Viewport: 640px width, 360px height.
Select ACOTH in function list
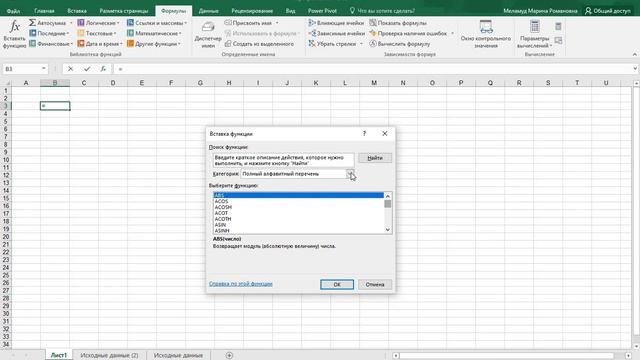click(x=298, y=219)
